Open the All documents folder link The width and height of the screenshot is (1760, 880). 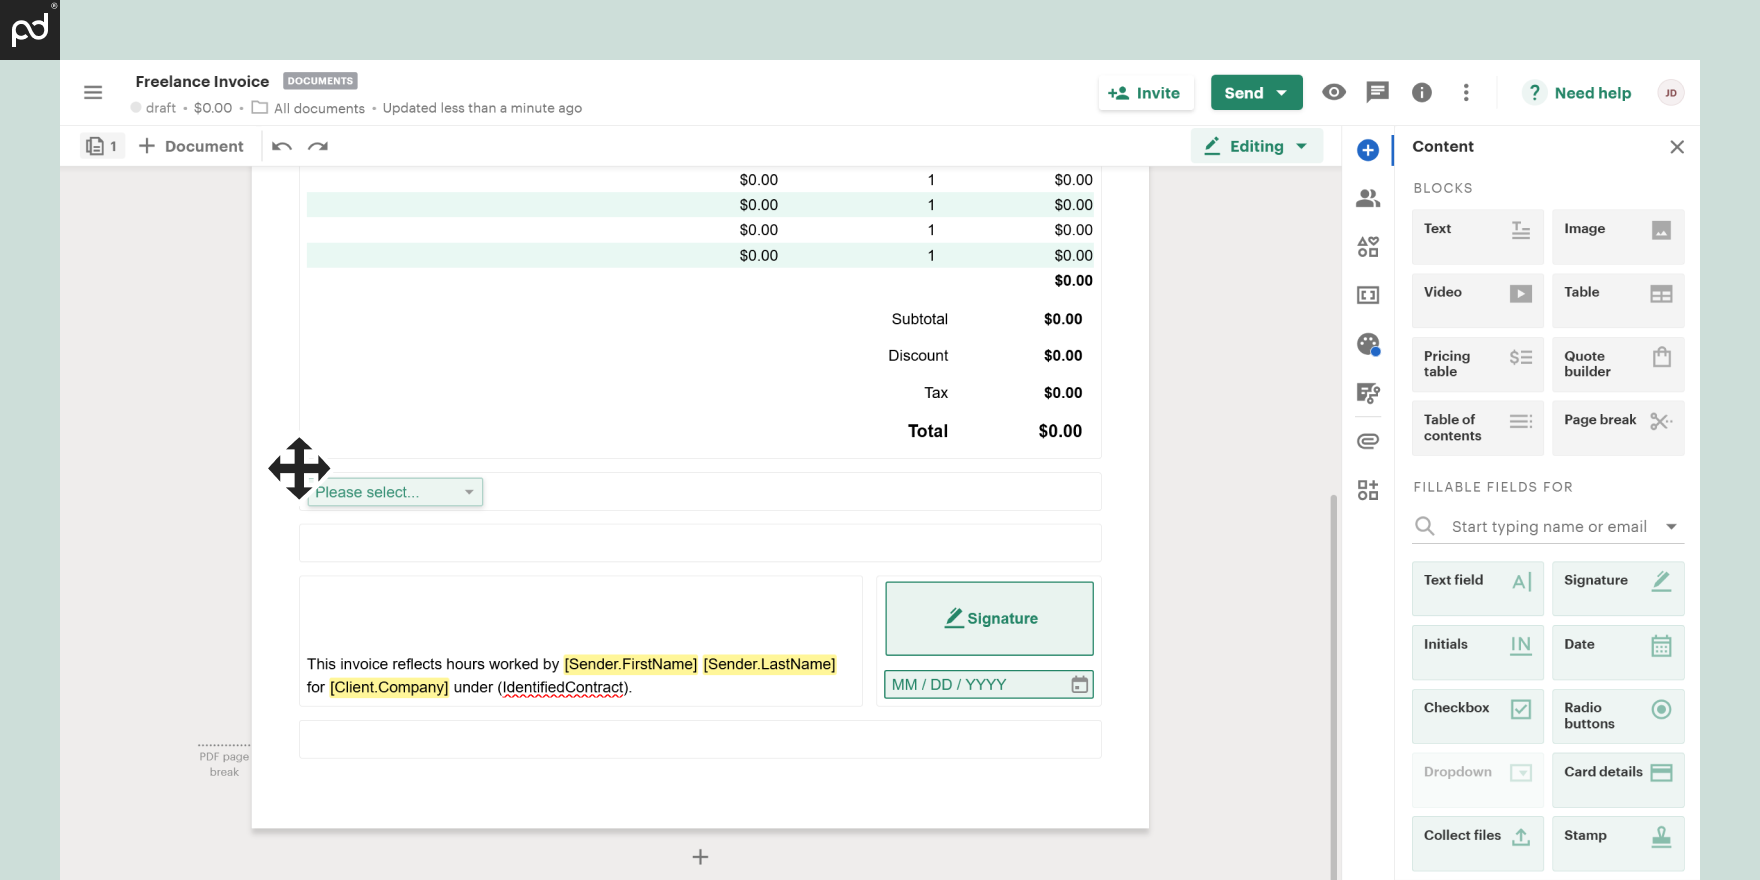tap(308, 108)
